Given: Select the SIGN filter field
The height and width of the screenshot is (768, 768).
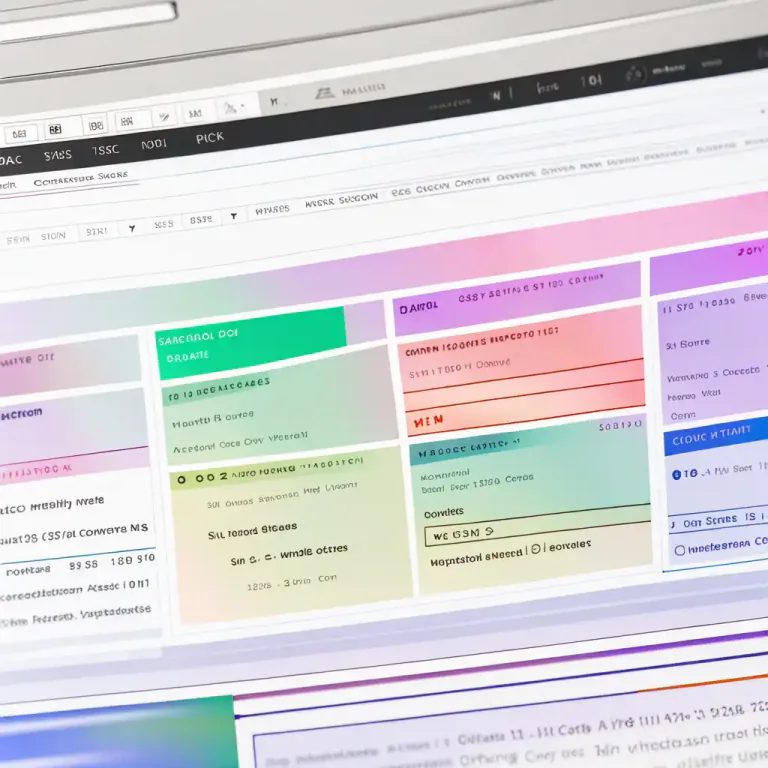Looking at the screenshot, I should pyautogui.click(x=53, y=236).
